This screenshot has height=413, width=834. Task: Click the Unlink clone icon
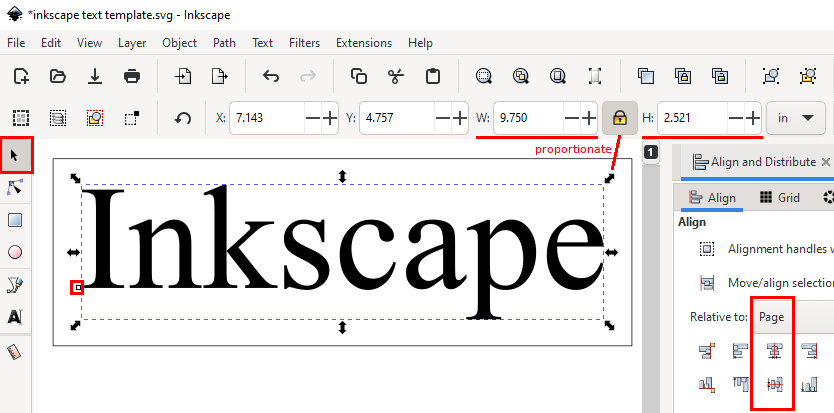(720, 76)
